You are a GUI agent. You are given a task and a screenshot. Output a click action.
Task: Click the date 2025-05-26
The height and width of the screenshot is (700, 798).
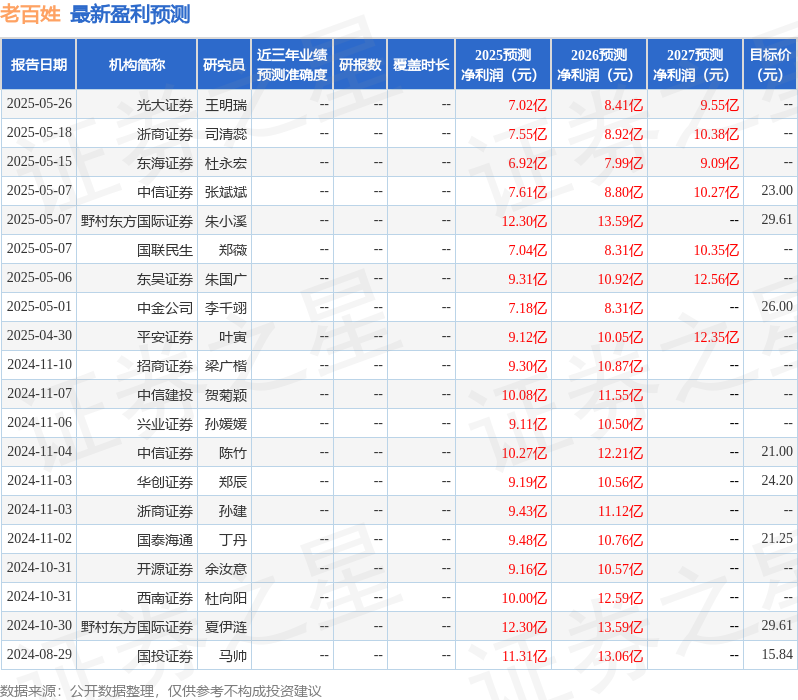point(39,104)
